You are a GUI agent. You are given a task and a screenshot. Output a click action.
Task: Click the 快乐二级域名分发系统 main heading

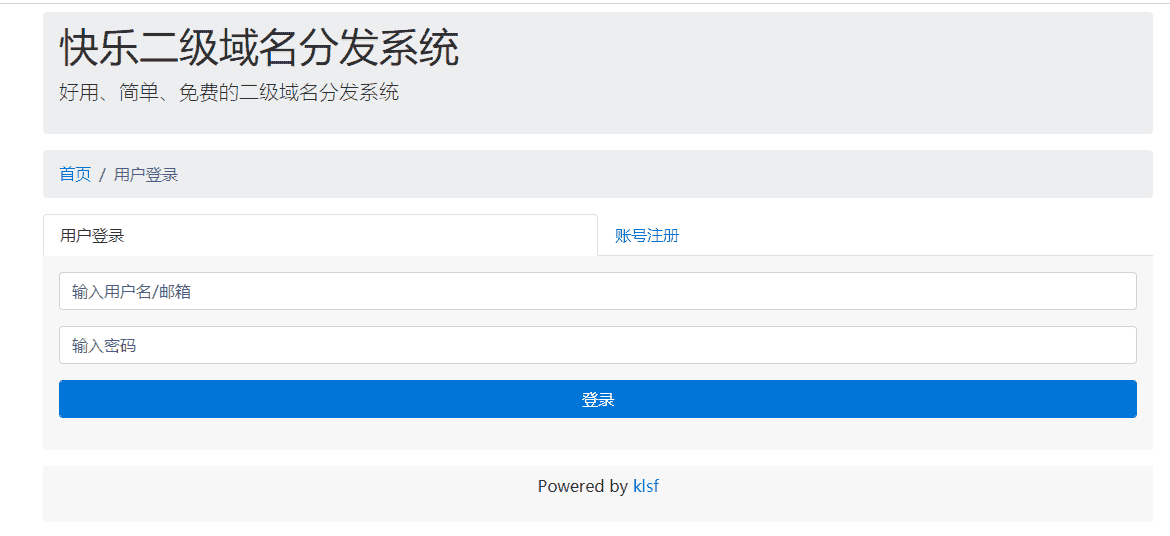[x=259, y=48]
